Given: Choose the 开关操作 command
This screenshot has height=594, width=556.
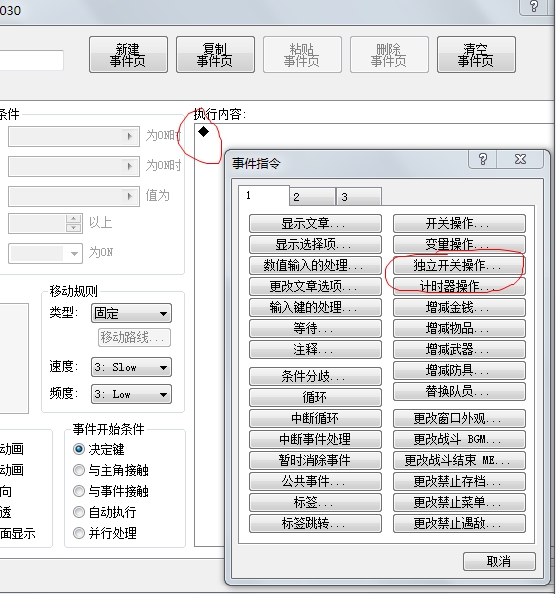Looking at the screenshot, I should [459, 223].
